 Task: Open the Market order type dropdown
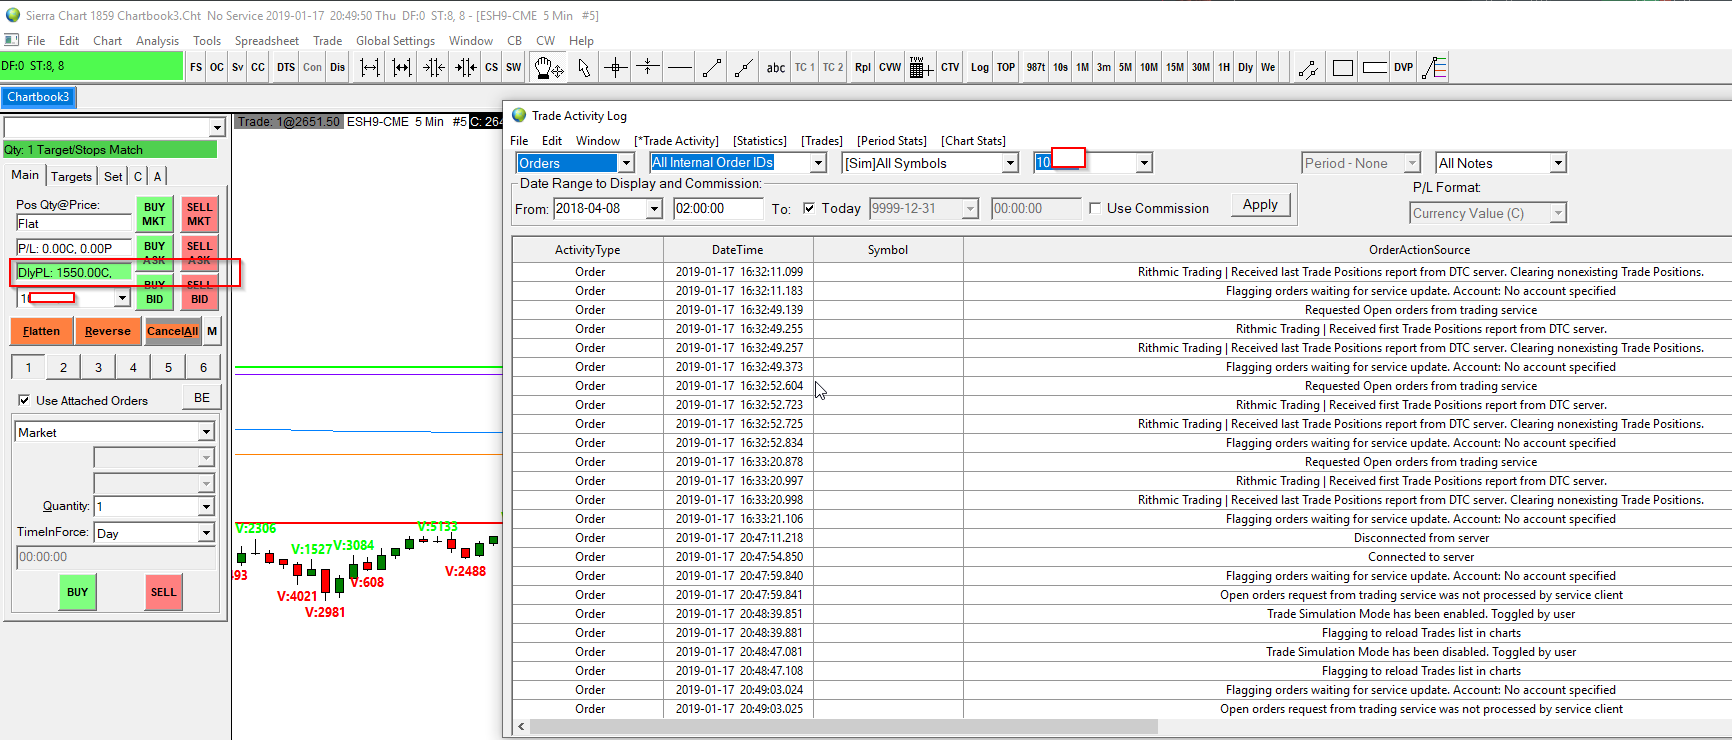[x=206, y=432]
